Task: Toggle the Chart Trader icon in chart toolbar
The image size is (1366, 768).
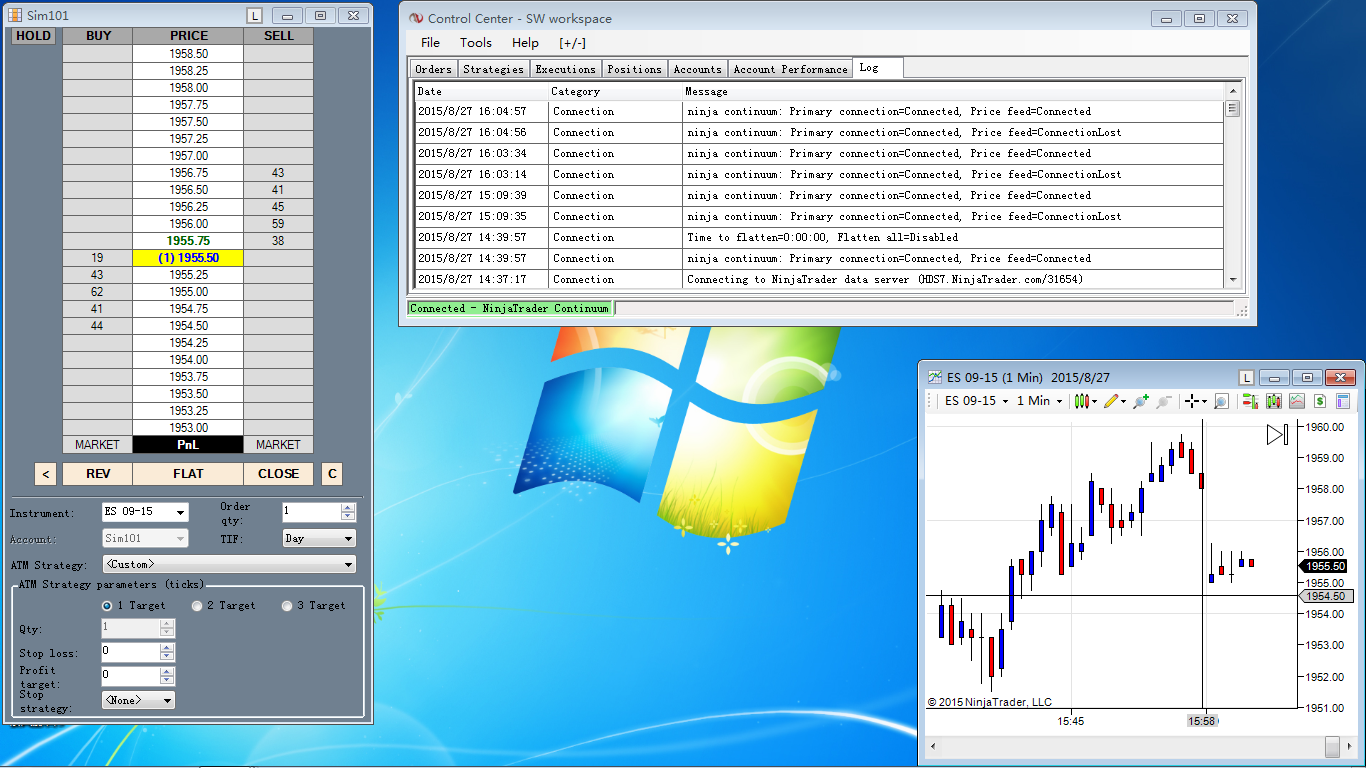Action: tap(1250, 401)
